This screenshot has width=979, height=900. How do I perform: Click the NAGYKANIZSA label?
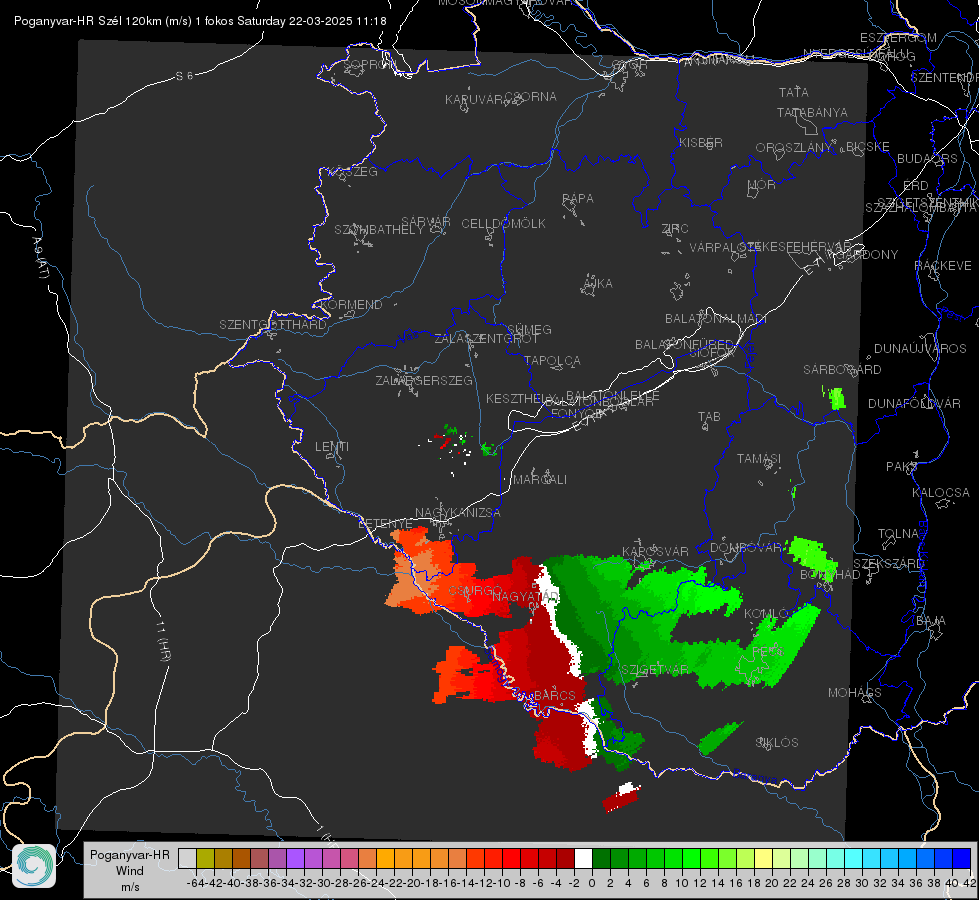[458, 513]
